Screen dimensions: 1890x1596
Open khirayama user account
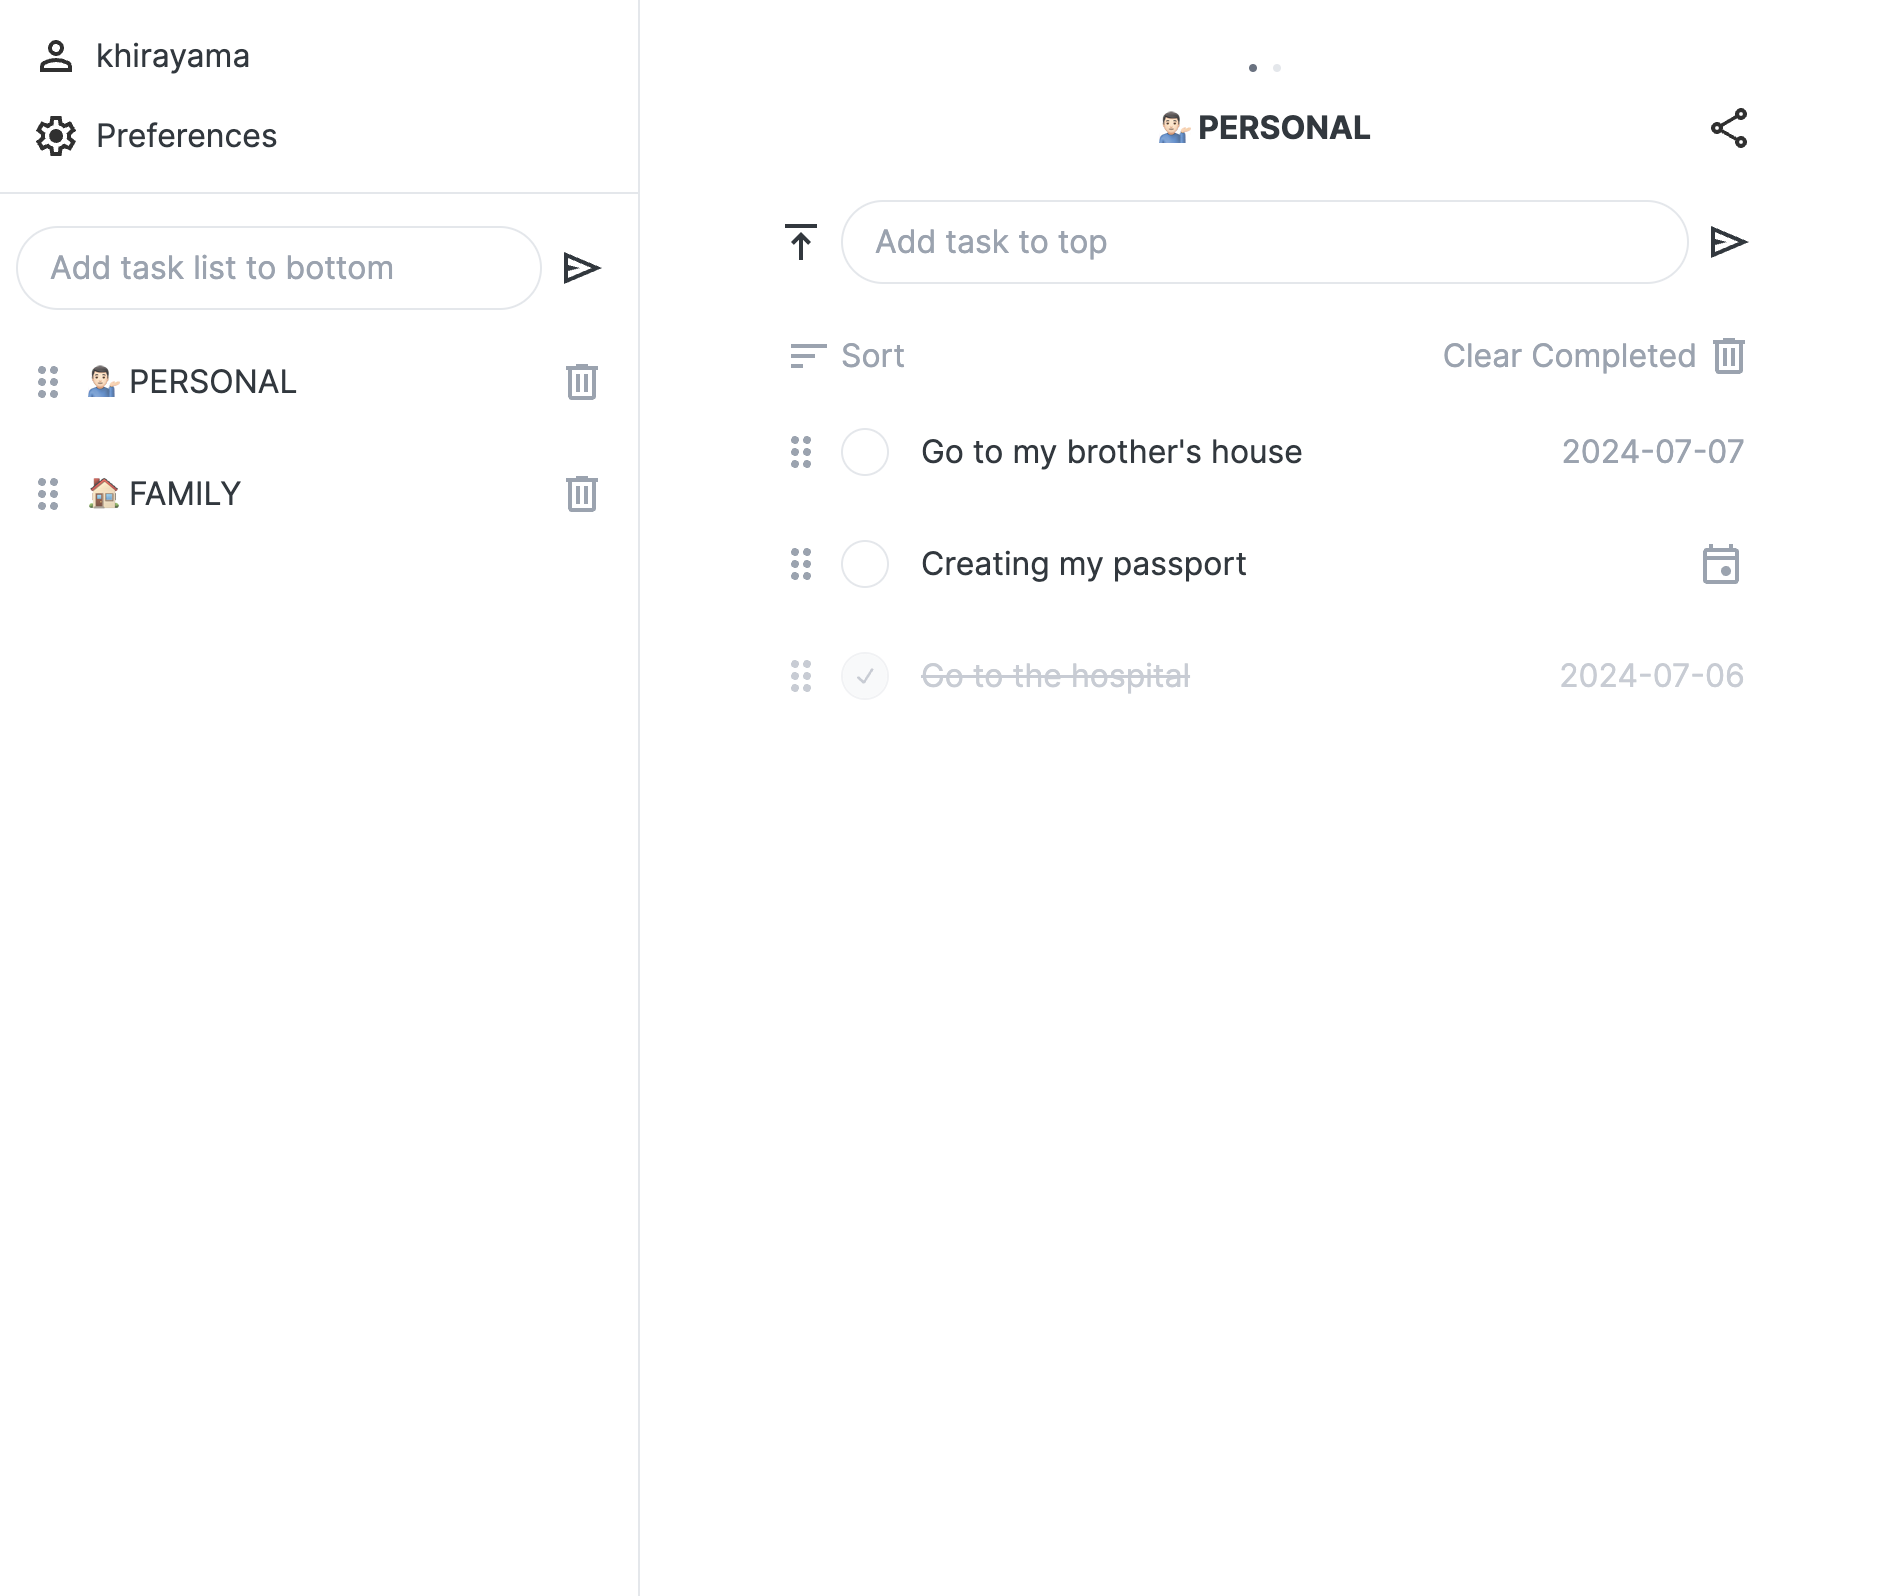click(143, 56)
